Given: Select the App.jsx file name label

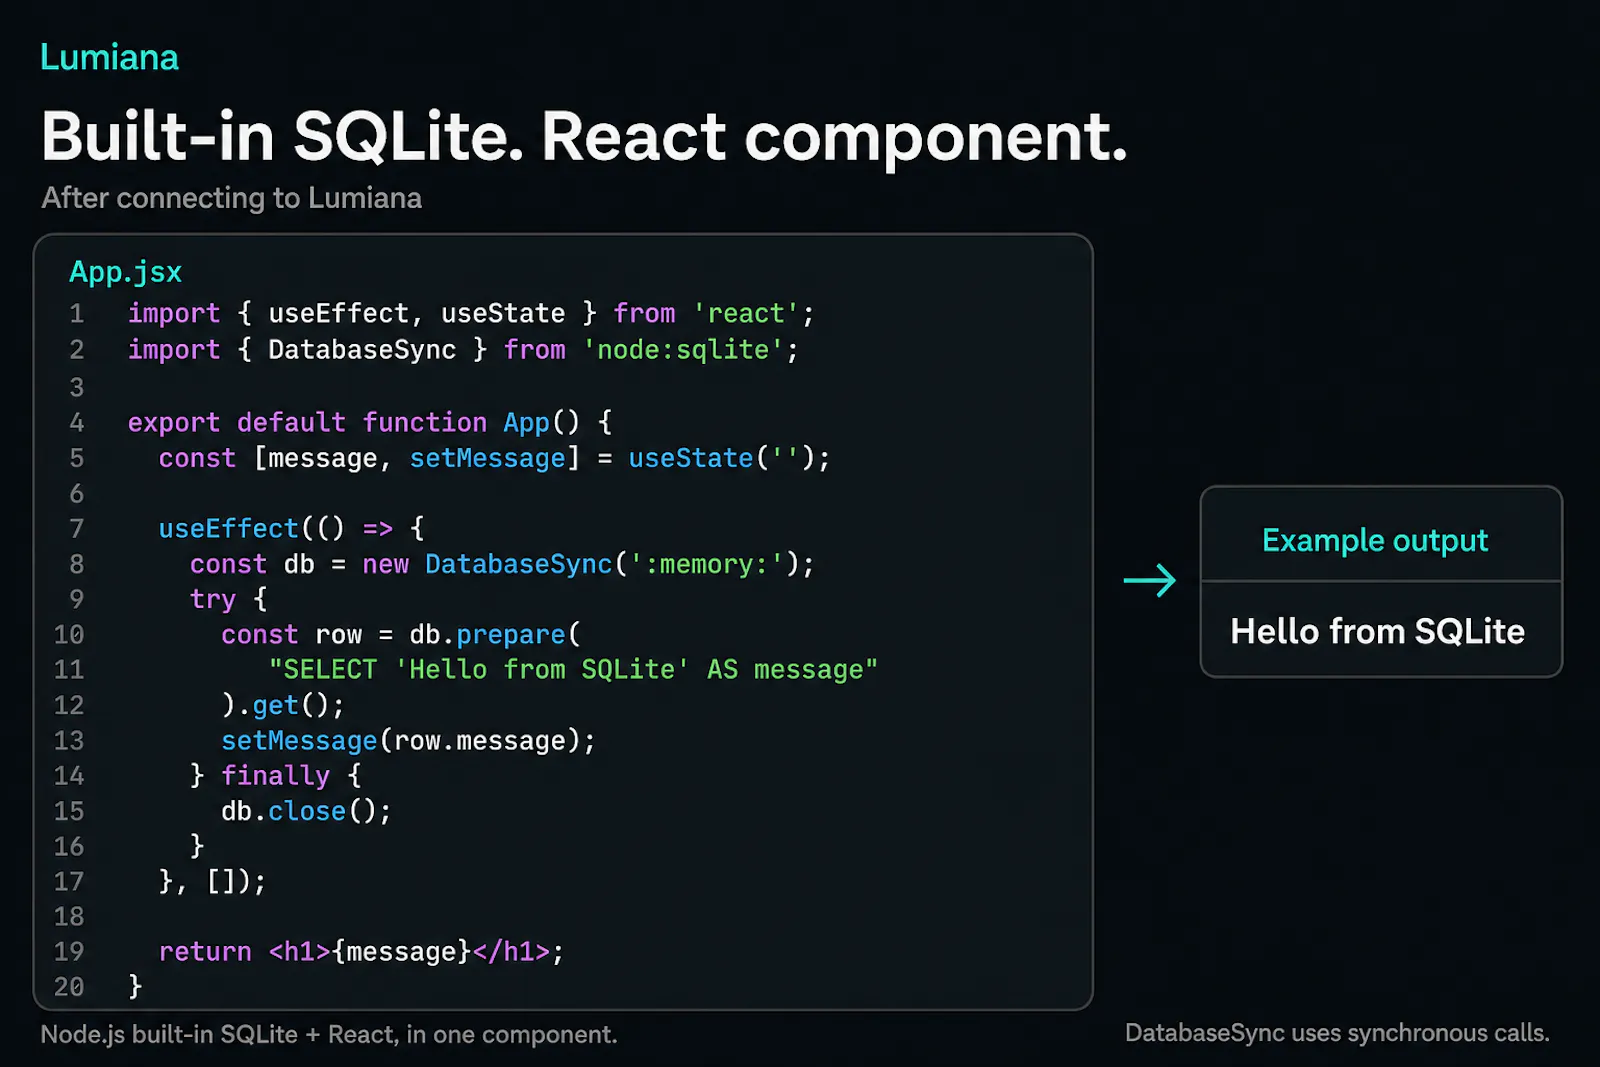Looking at the screenshot, I should click(126, 272).
